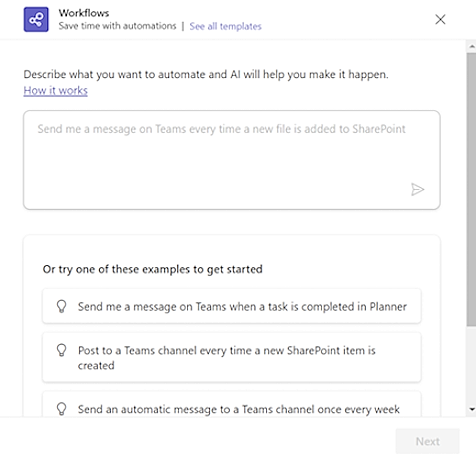Click the Save time with automations subtitle

[x=117, y=26]
